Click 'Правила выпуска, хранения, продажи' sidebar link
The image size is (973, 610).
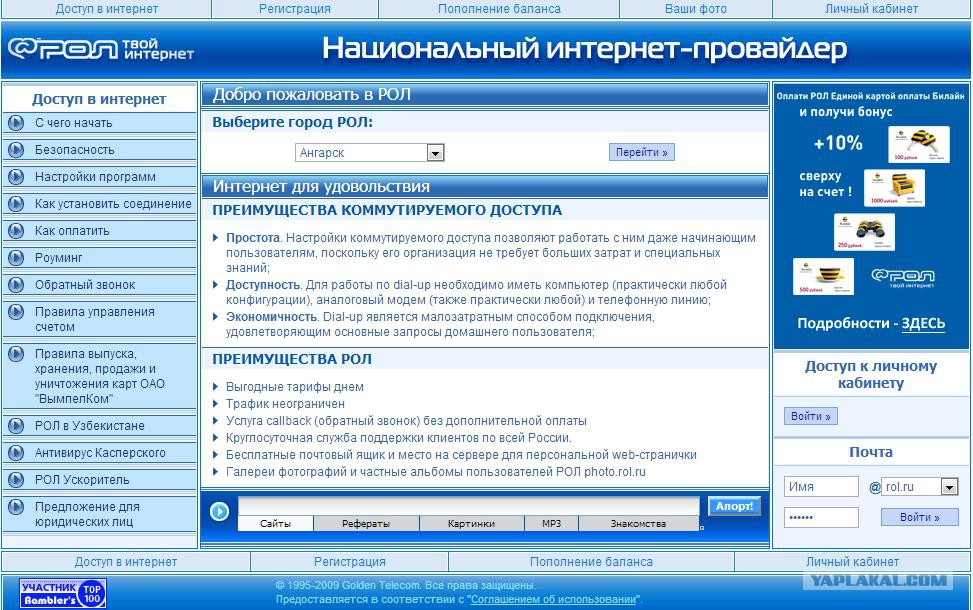100,376
